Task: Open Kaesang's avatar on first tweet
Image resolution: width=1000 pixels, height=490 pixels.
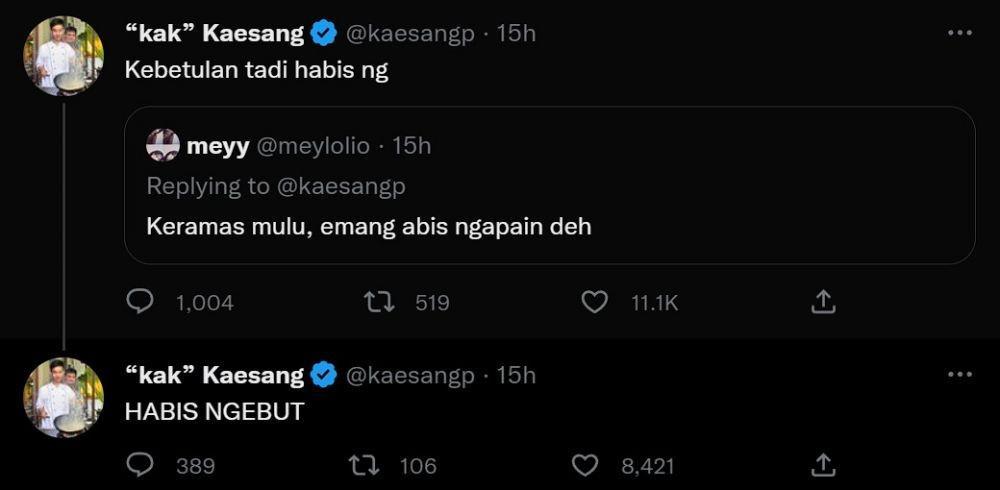Action: click(x=63, y=56)
